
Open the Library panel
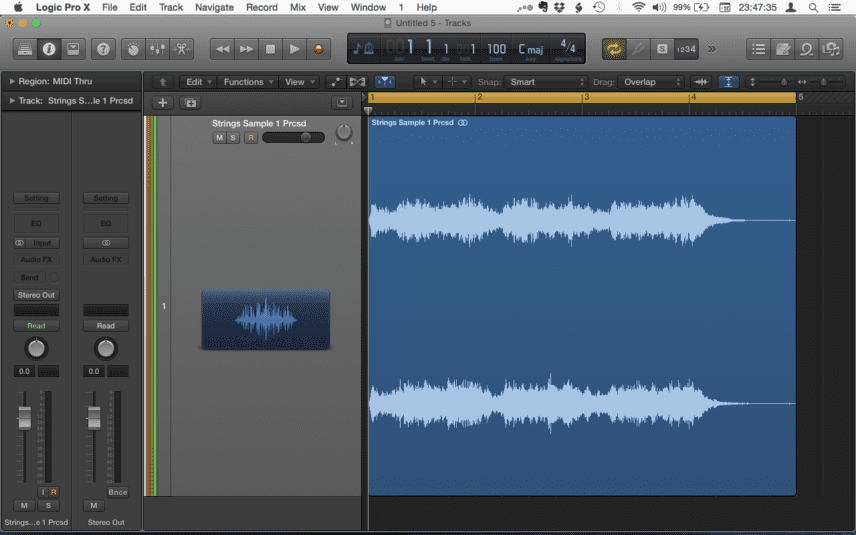[25, 49]
